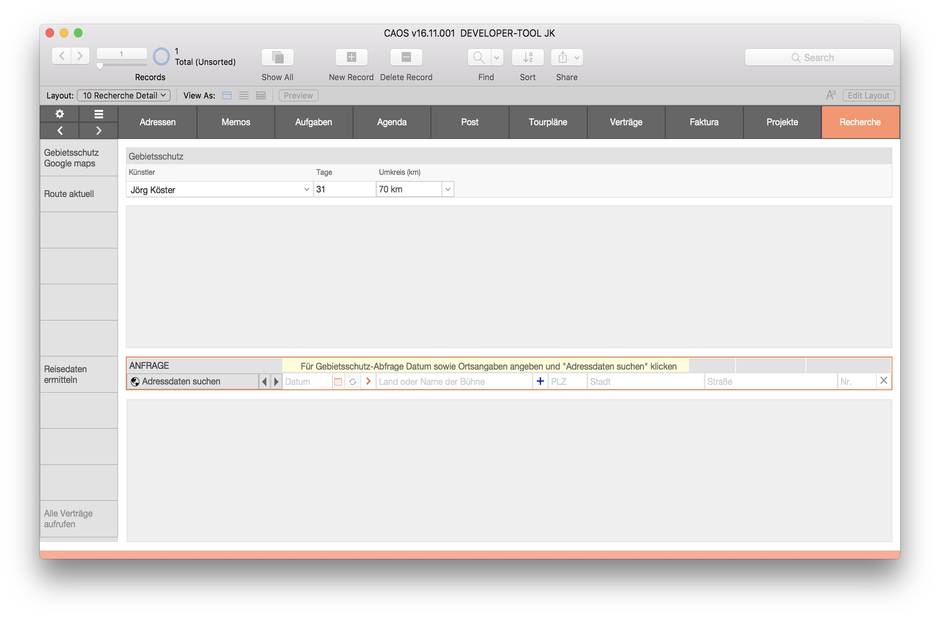
Task: Click Route aktuell sidebar button
Action: [79, 194]
